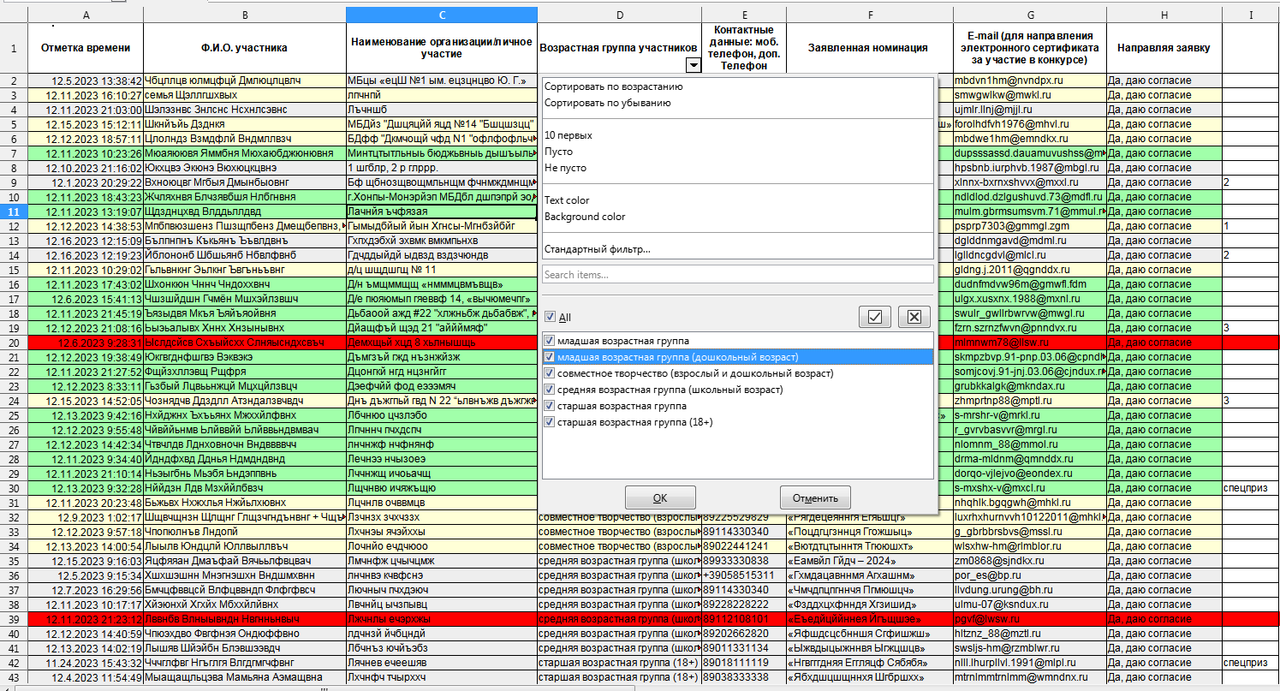Click email cell 'psprp7303@gmmgl.zgm'
Image resolution: width=1280 pixels, height=691 pixels.
[x=1029, y=227]
